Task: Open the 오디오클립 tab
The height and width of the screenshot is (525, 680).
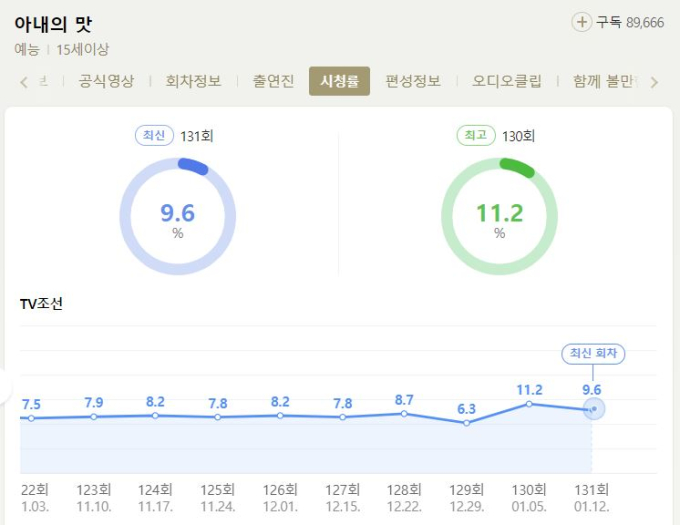Action: 507,81
